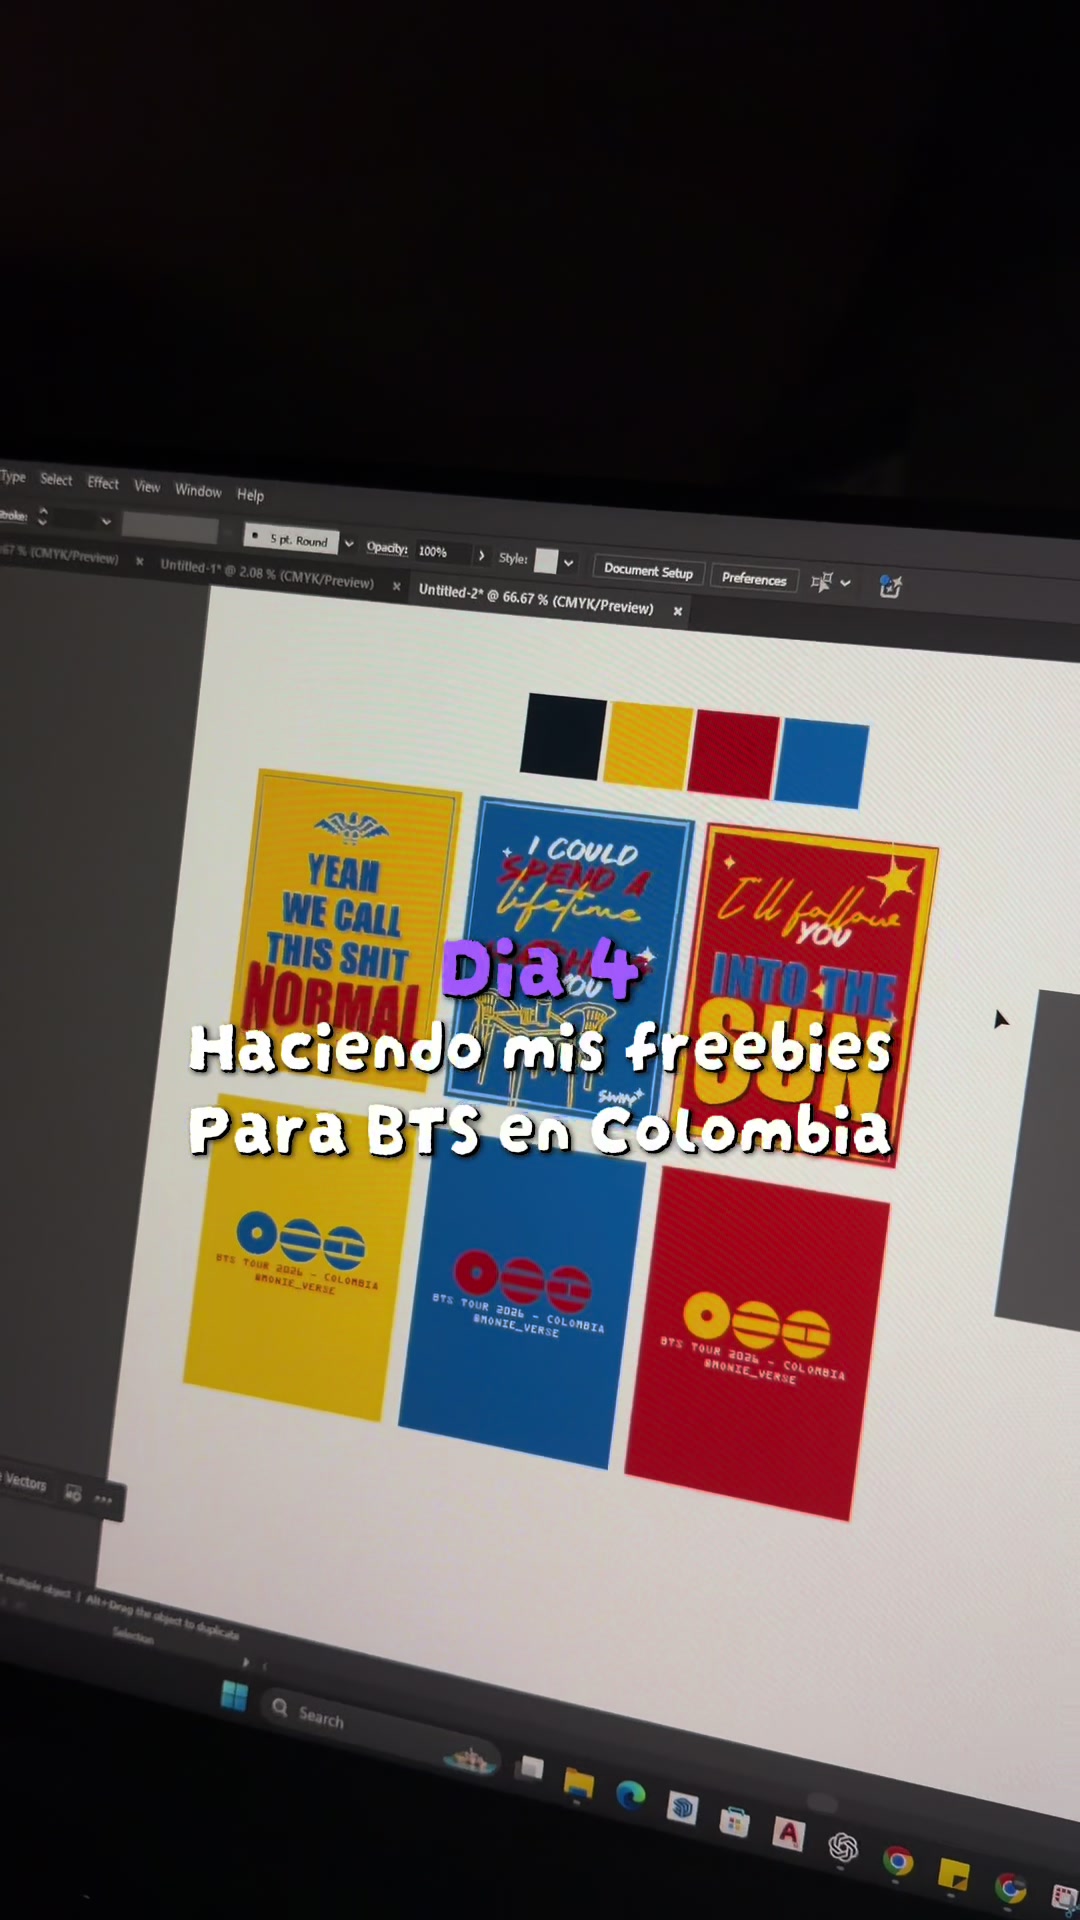Open the three-dot more options in task bar
Image resolution: width=1080 pixels, height=1920 pixels.
pos(103,1499)
